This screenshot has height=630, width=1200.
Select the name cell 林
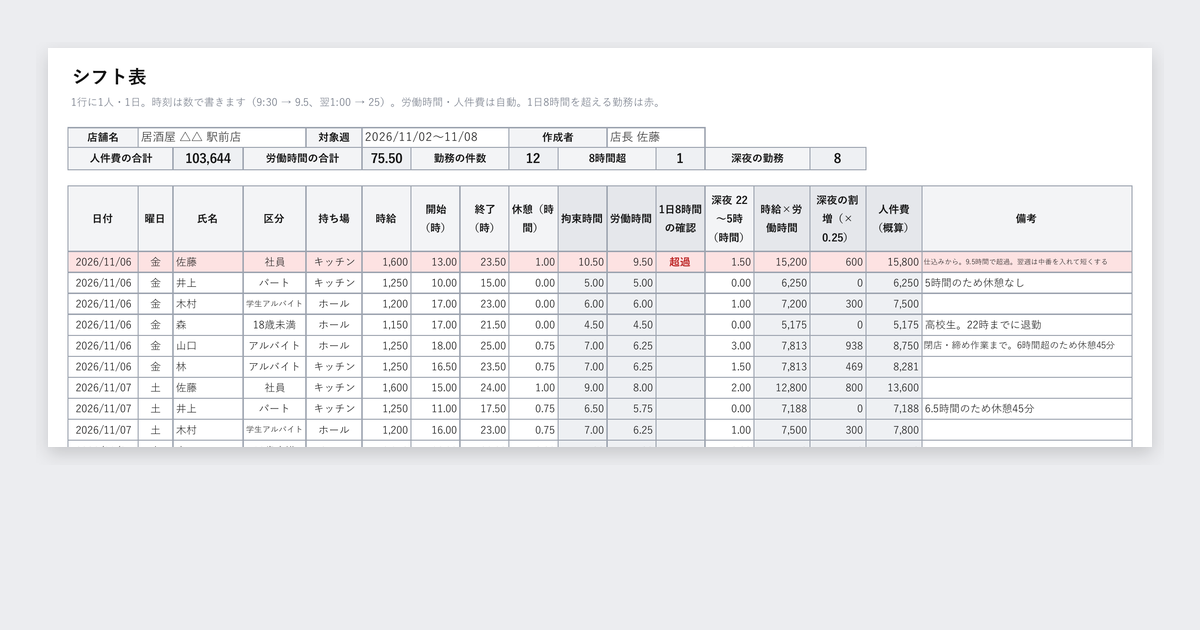point(208,367)
